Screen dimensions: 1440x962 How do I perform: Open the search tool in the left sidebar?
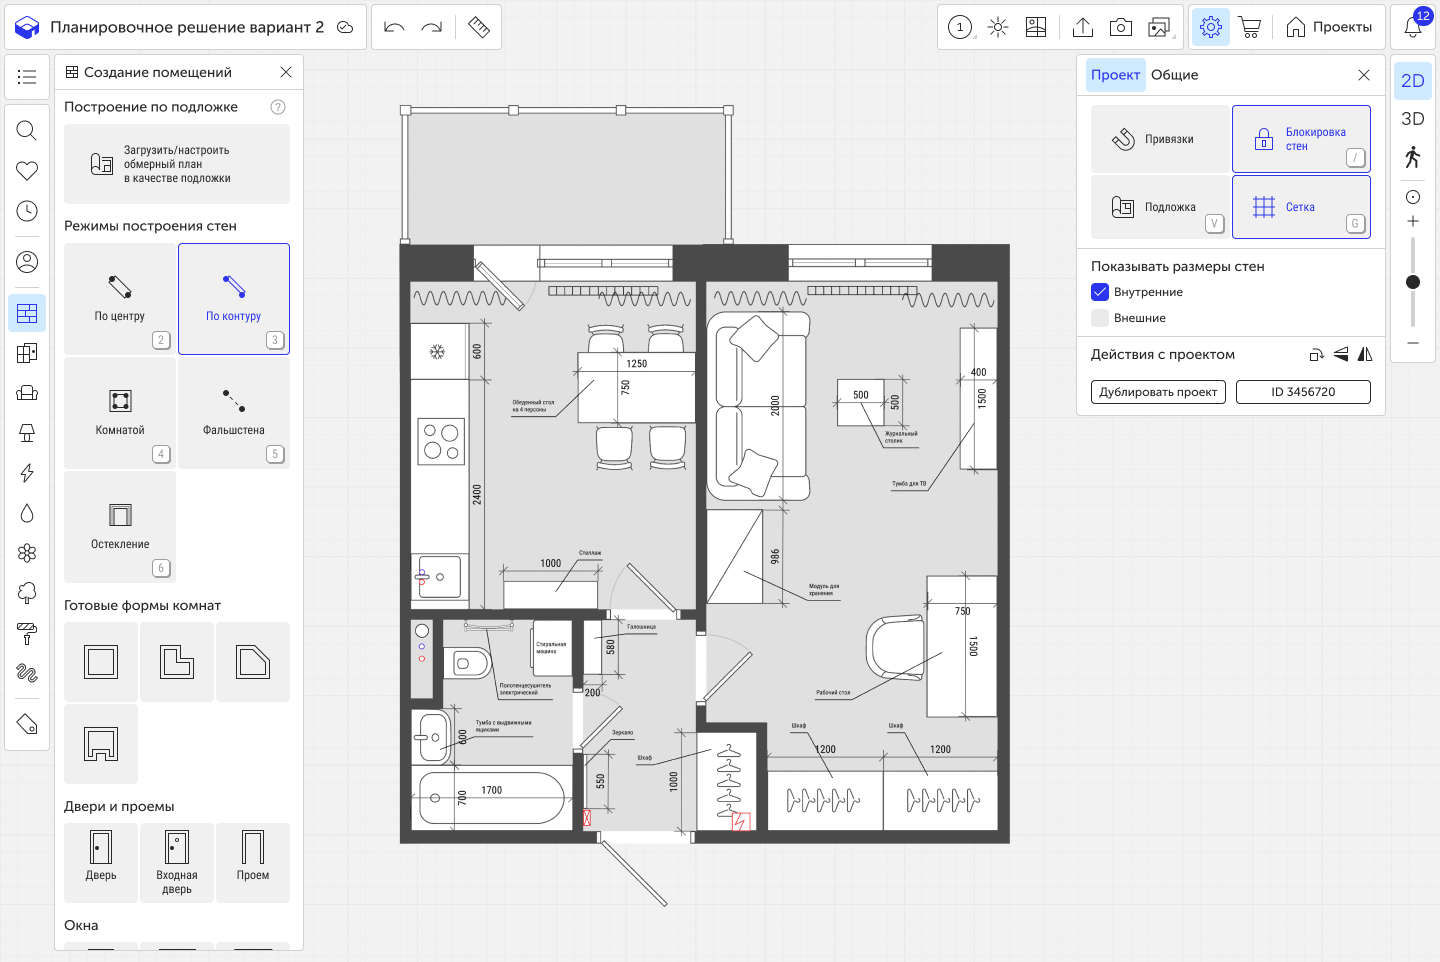(27, 131)
